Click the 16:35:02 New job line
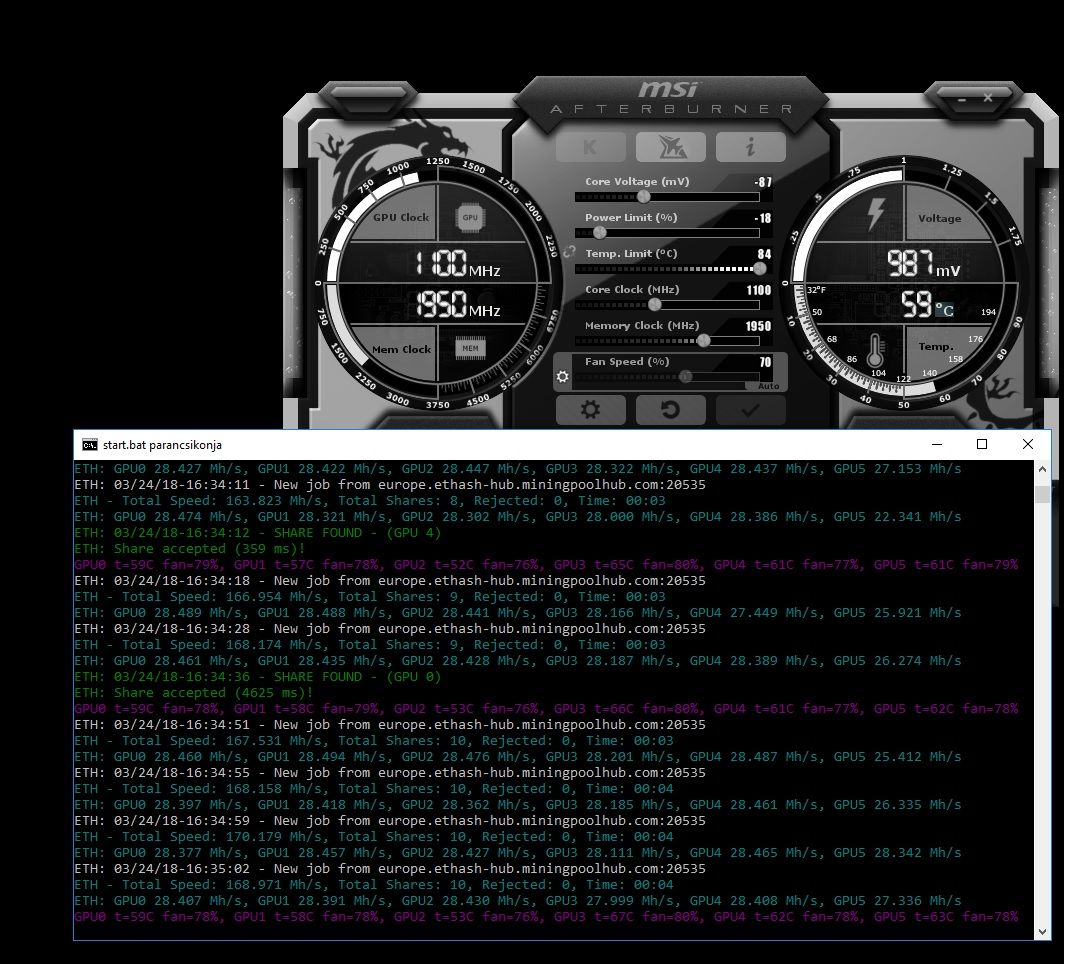Viewport: 1066px width, 964px height. [x=390, y=869]
